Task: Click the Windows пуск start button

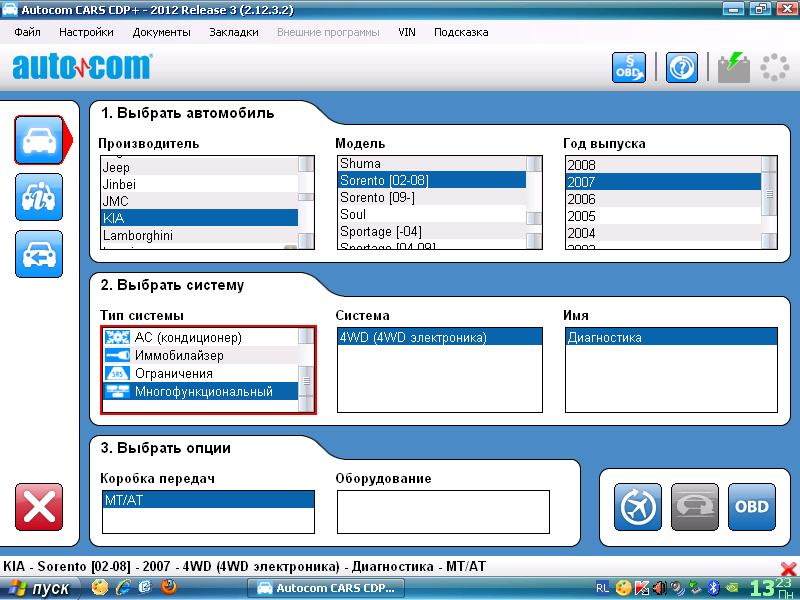Action: coord(40,588)
